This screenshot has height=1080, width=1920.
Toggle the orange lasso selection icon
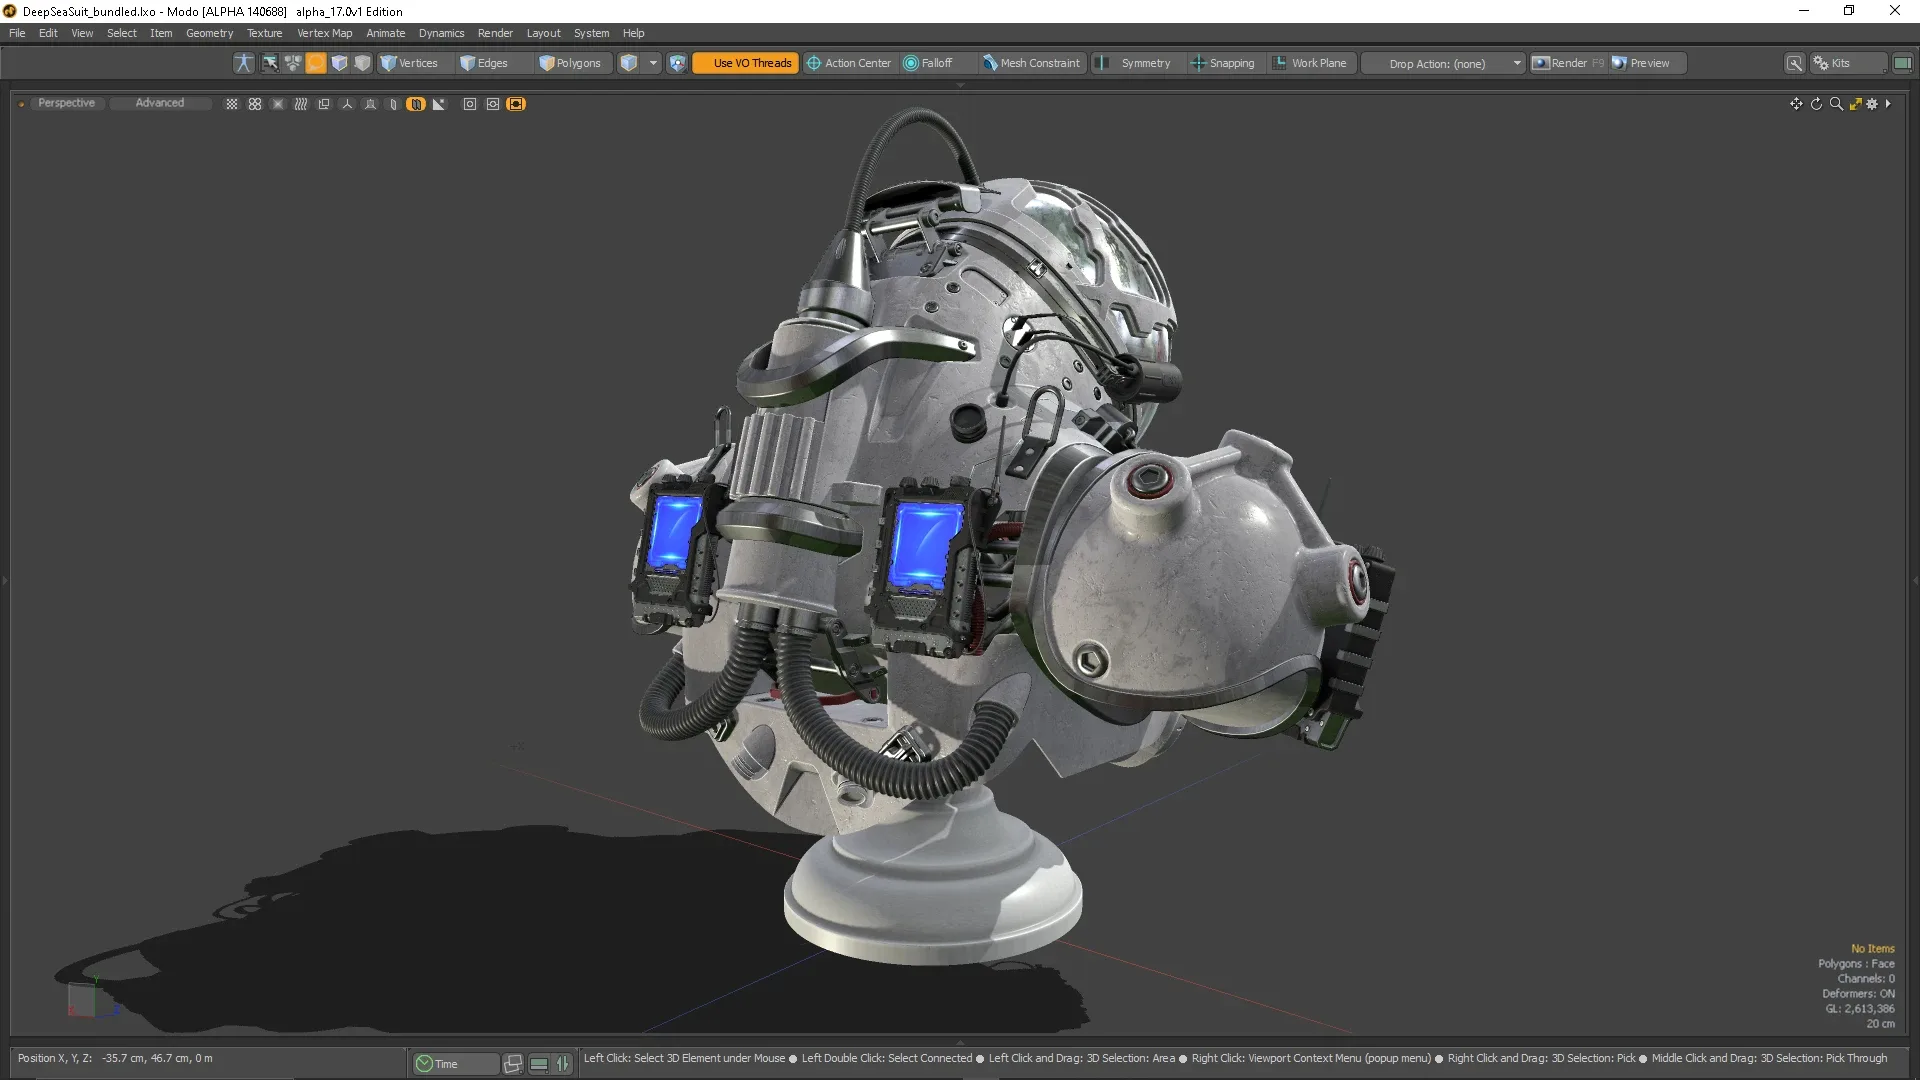click(x=316, y=63)
